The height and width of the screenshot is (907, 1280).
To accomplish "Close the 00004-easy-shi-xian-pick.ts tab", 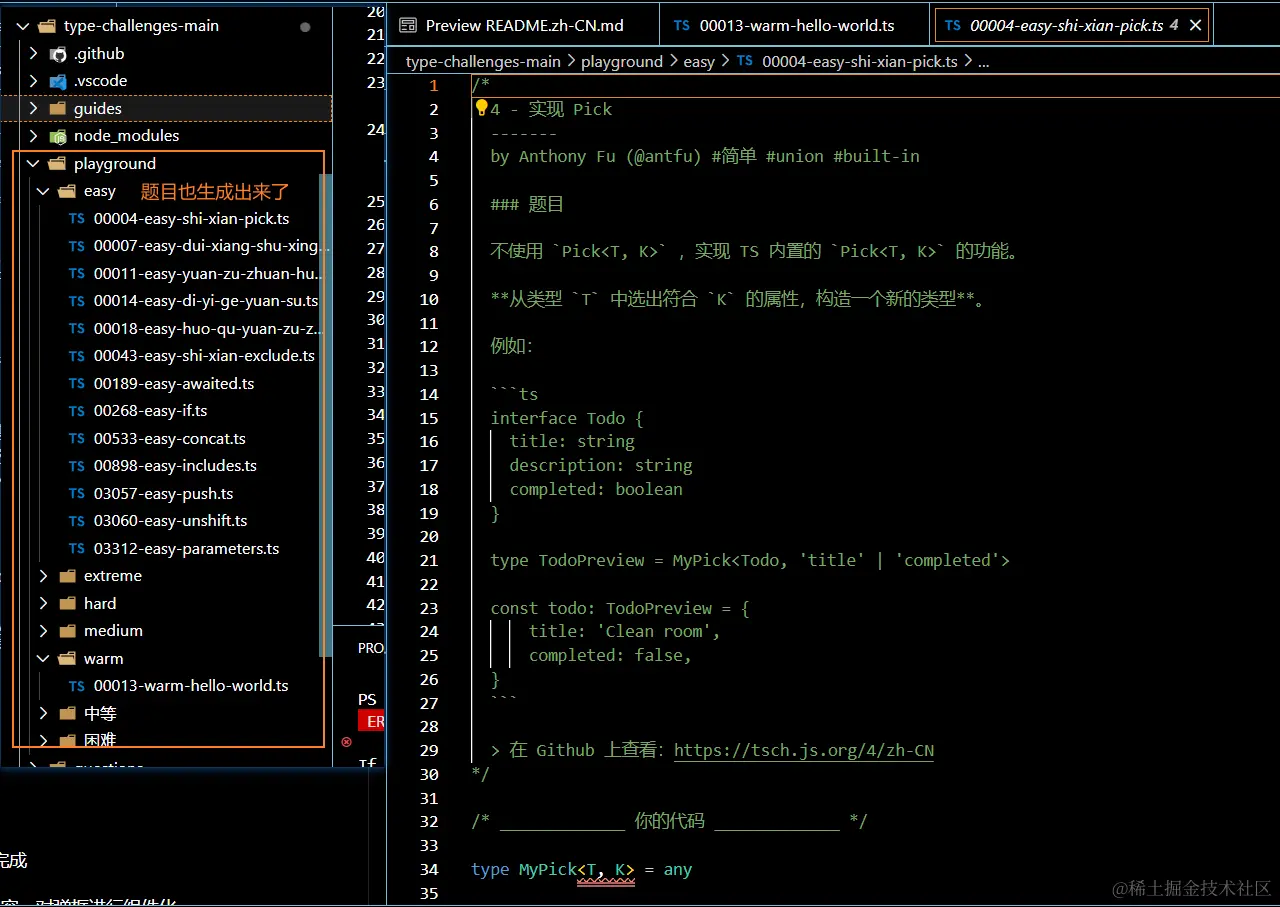I will [x=1195, y=26].
